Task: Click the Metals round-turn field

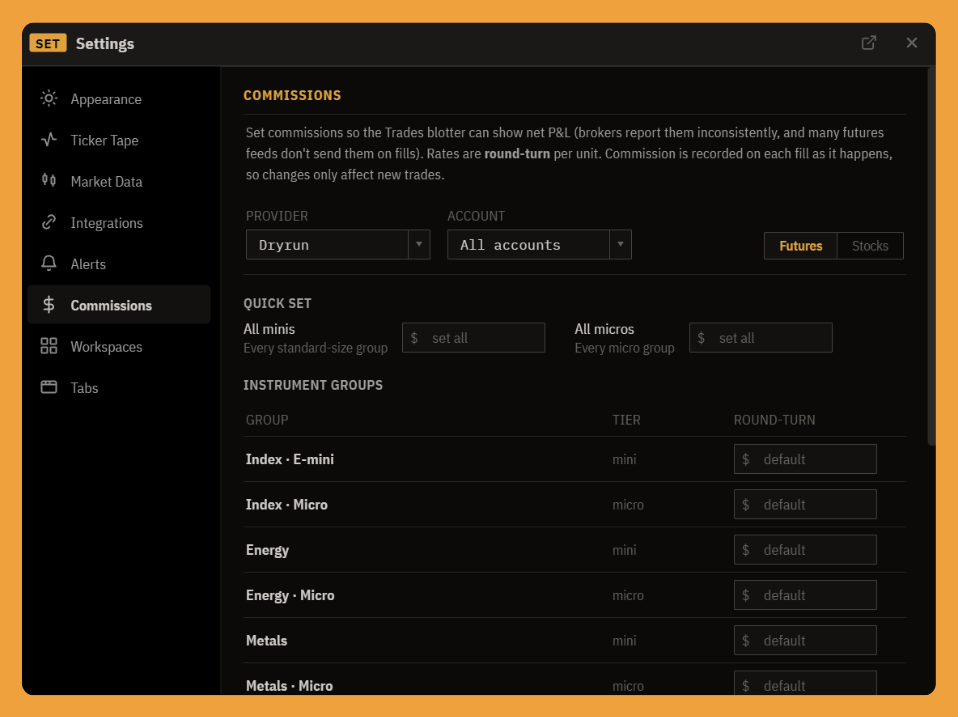Action: (x=805, y=640)
